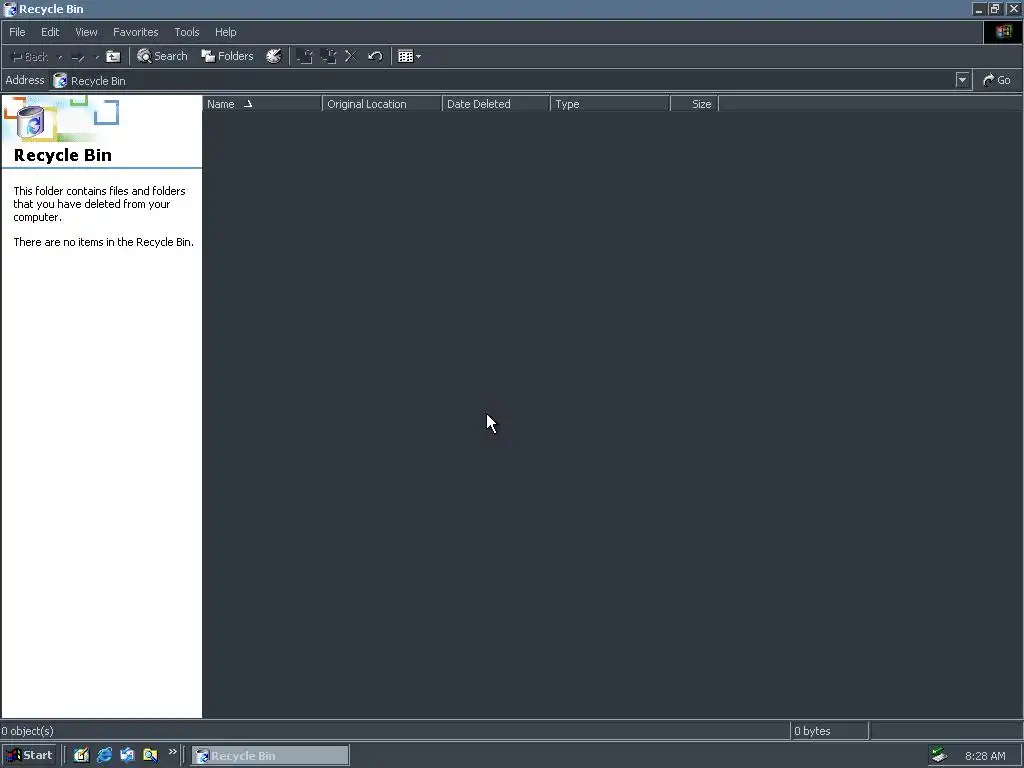This screenshot has width=1024, height=768.
Task: Sort by Name column header
Action: click(263, 104)
